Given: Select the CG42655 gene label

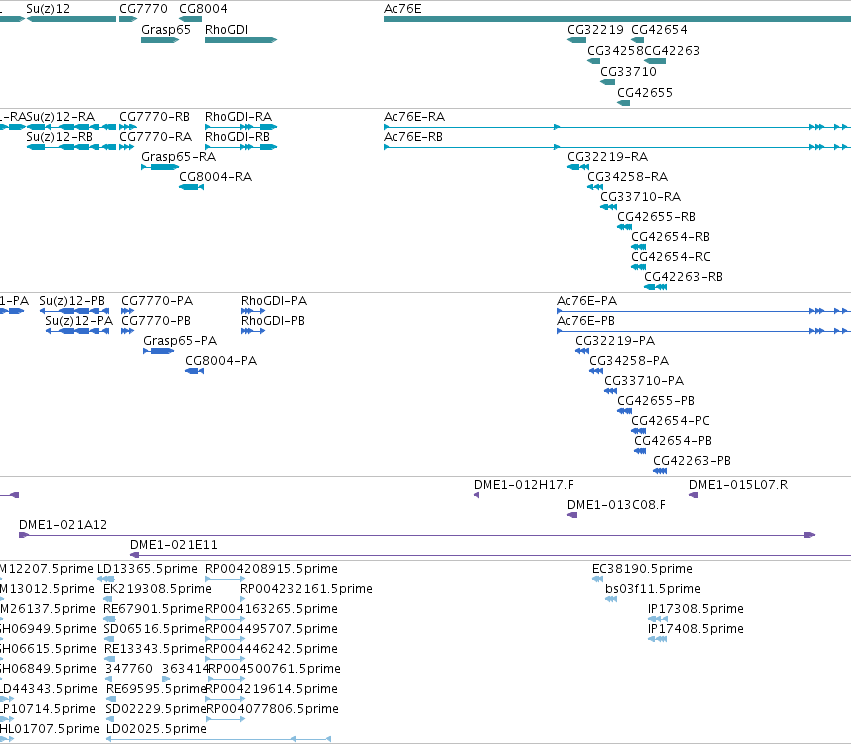Looking at the screenshot, I should tap(645, 93).
